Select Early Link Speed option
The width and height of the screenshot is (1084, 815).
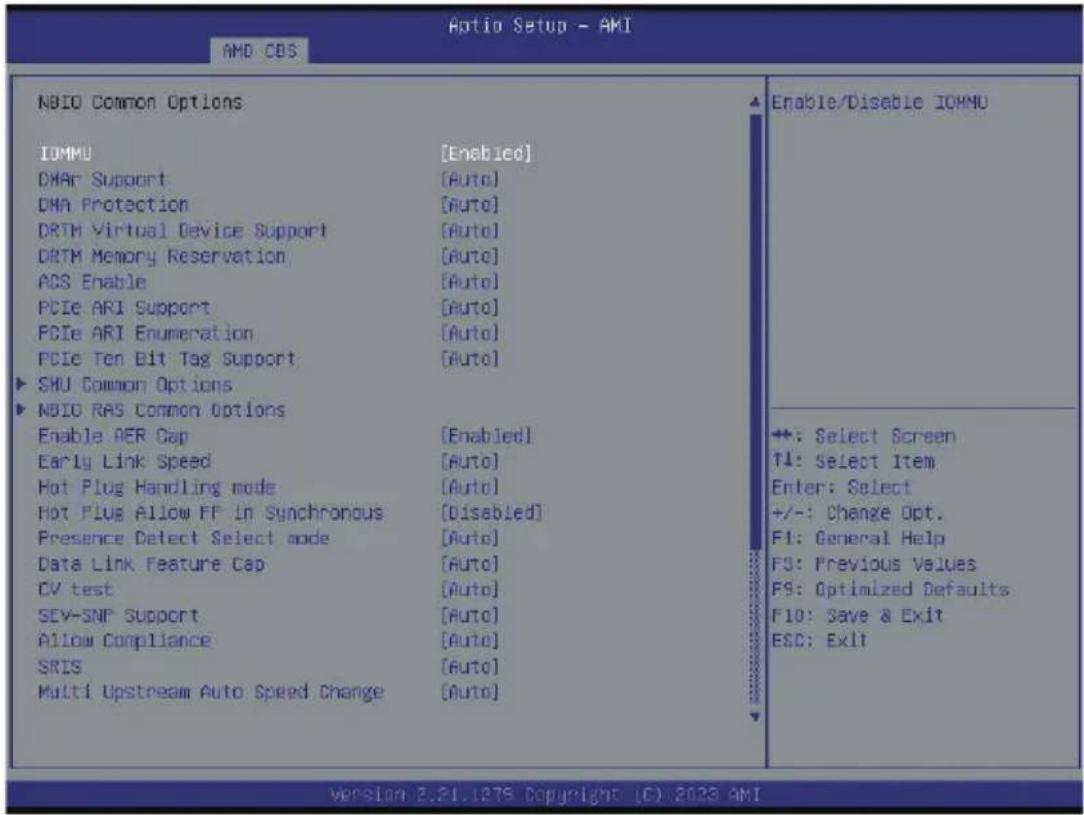(x=124, y=462)
